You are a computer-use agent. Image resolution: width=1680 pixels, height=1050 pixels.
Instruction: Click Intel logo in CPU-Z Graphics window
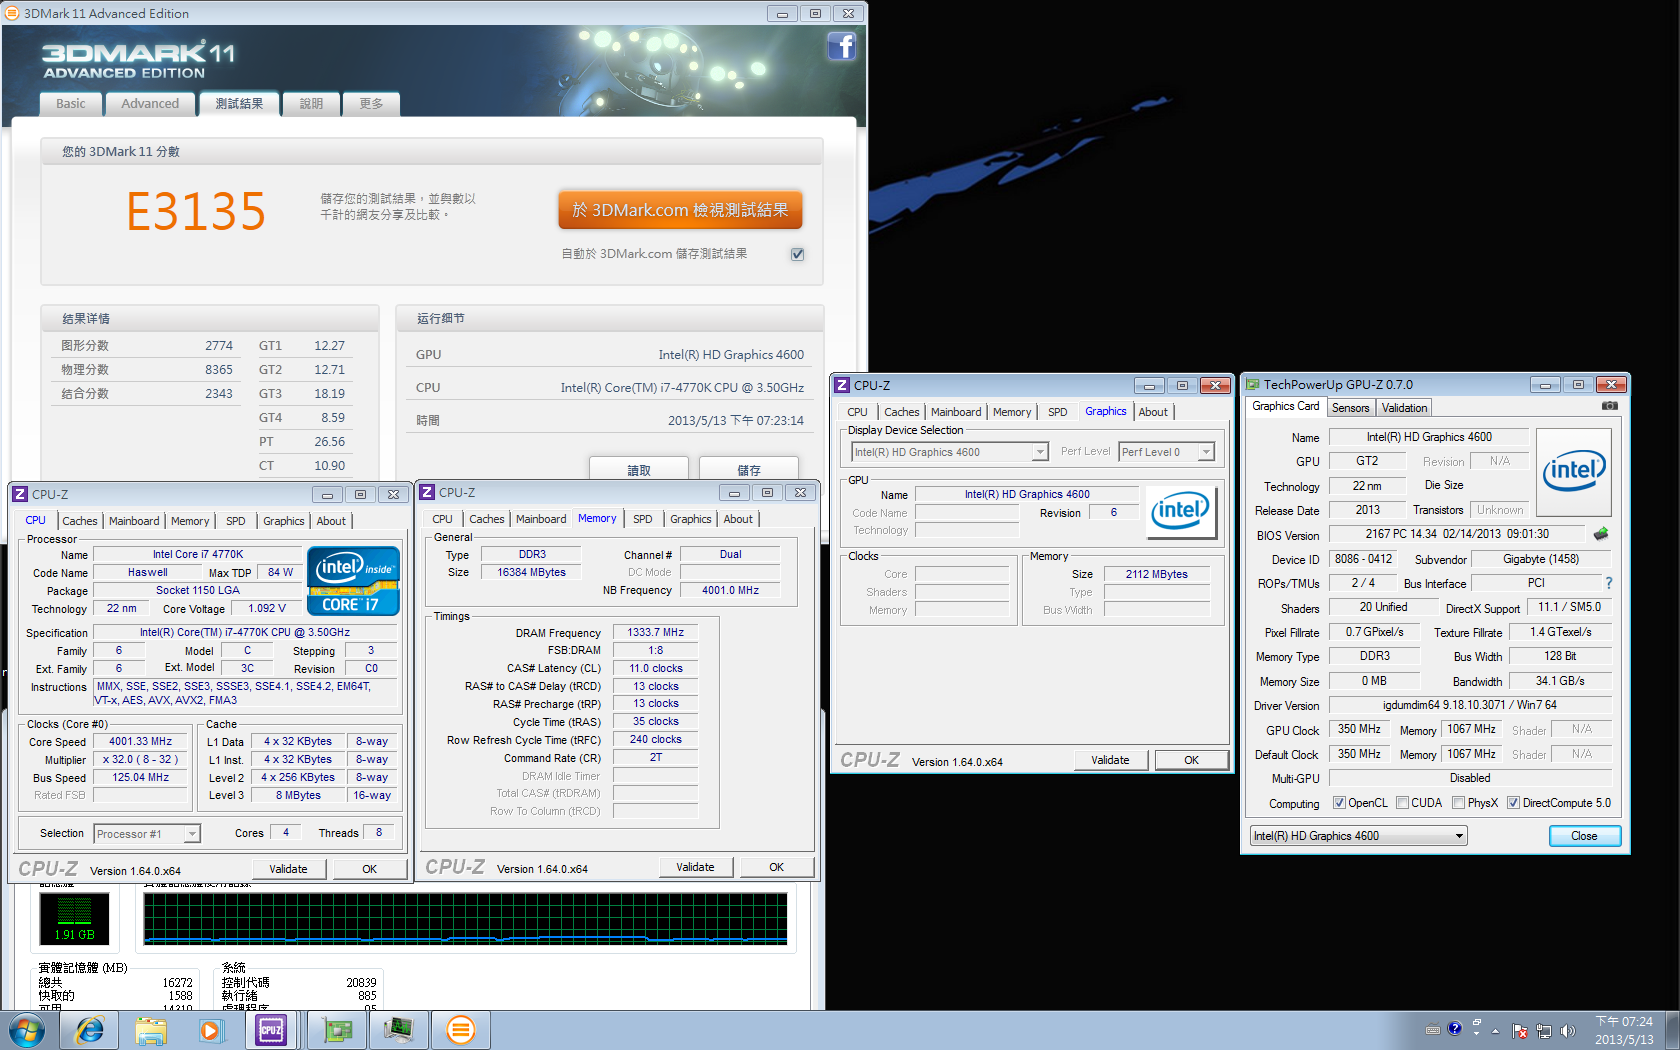click(1180, 511)
